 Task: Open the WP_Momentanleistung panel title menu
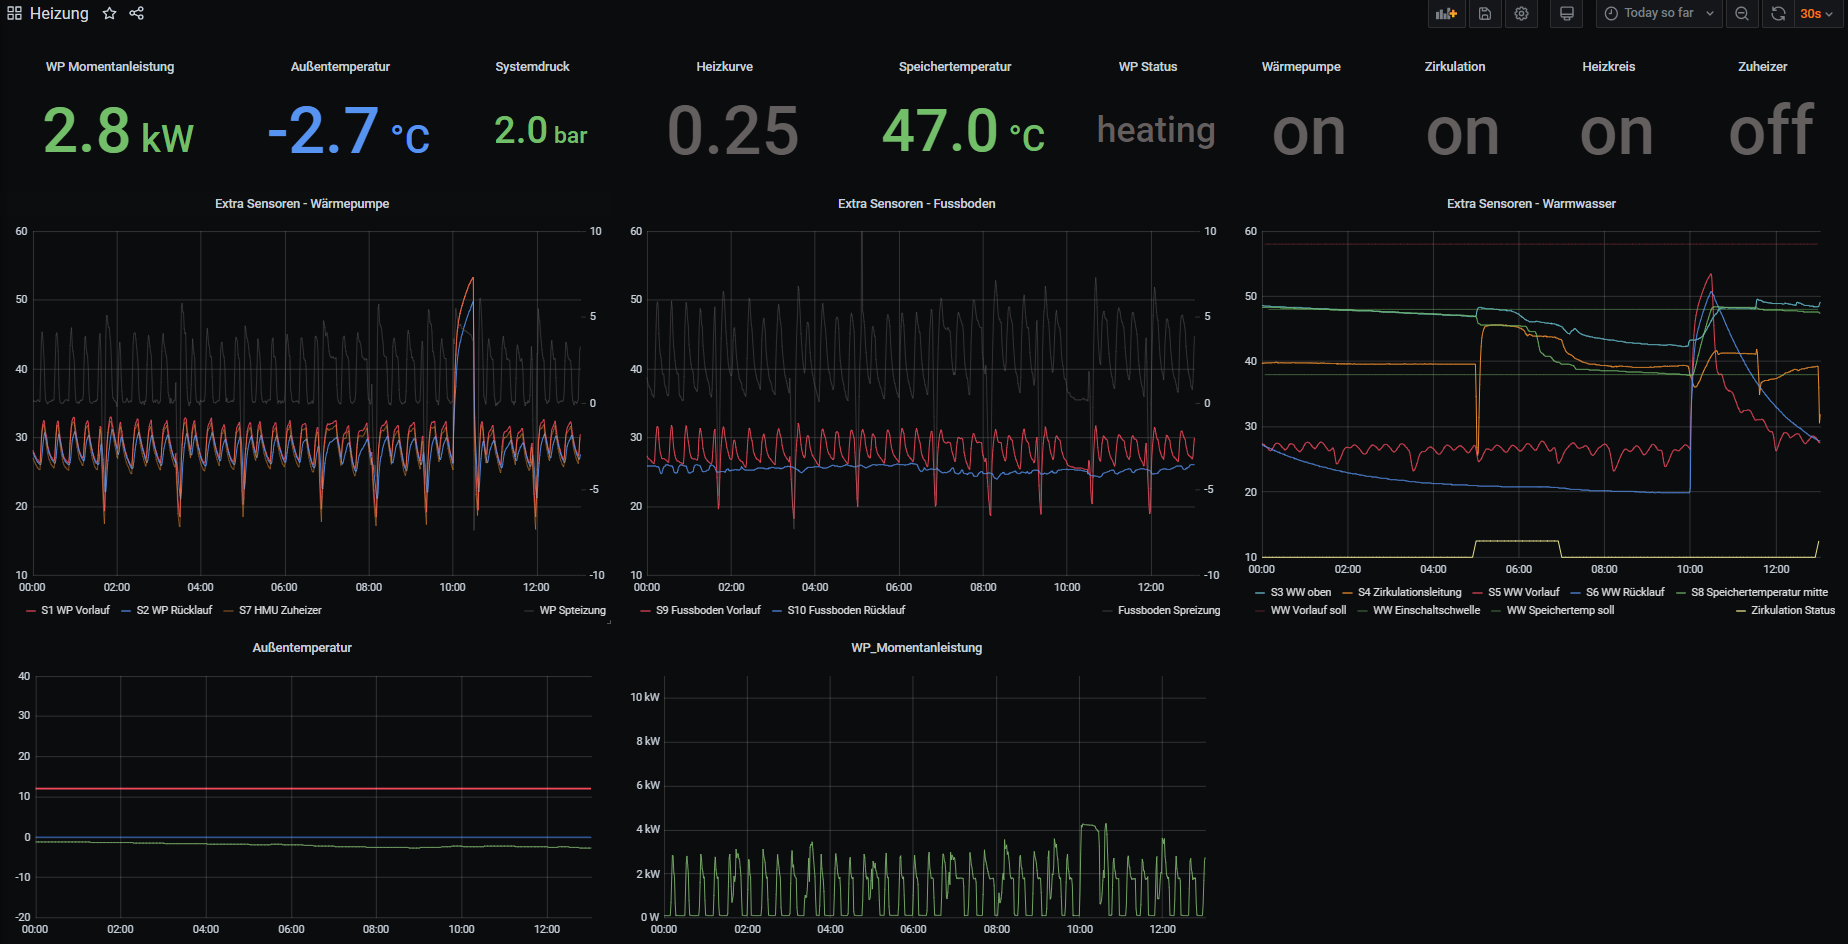[x=916, y=648]
